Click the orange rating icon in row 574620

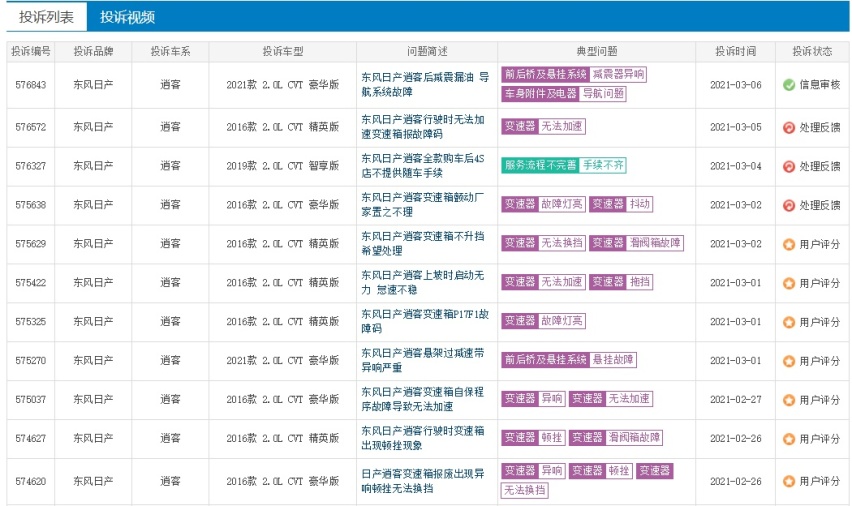pos(789,482)
